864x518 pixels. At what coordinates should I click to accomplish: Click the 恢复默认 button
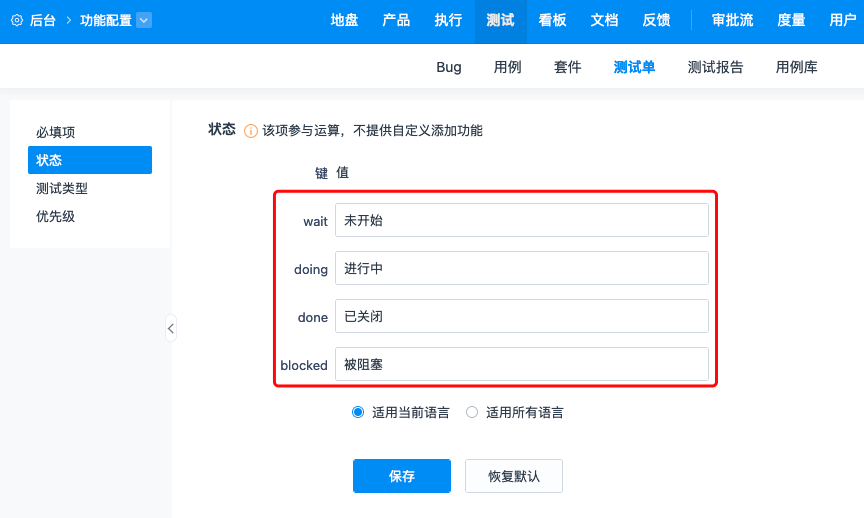click(x=514, y=476)
